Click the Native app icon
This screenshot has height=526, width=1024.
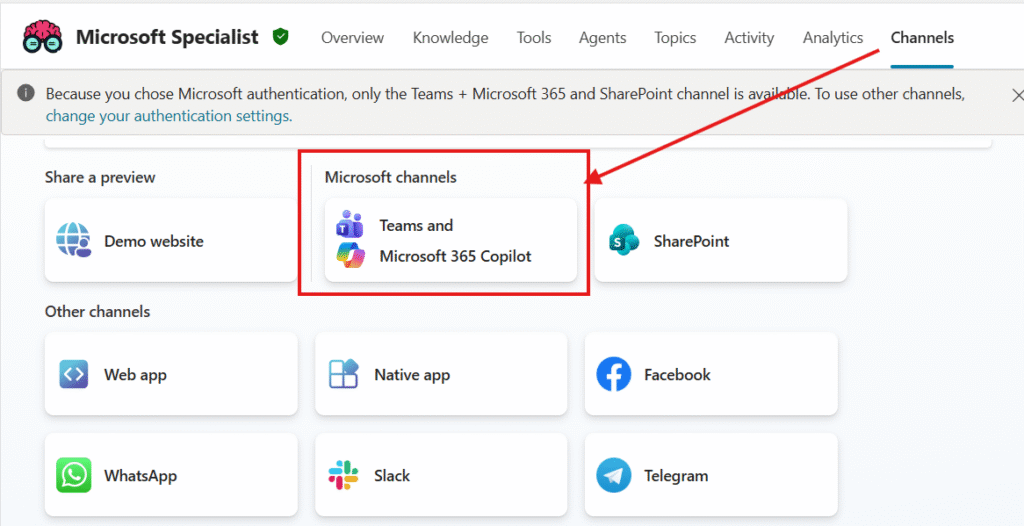[x=344, y=375]
